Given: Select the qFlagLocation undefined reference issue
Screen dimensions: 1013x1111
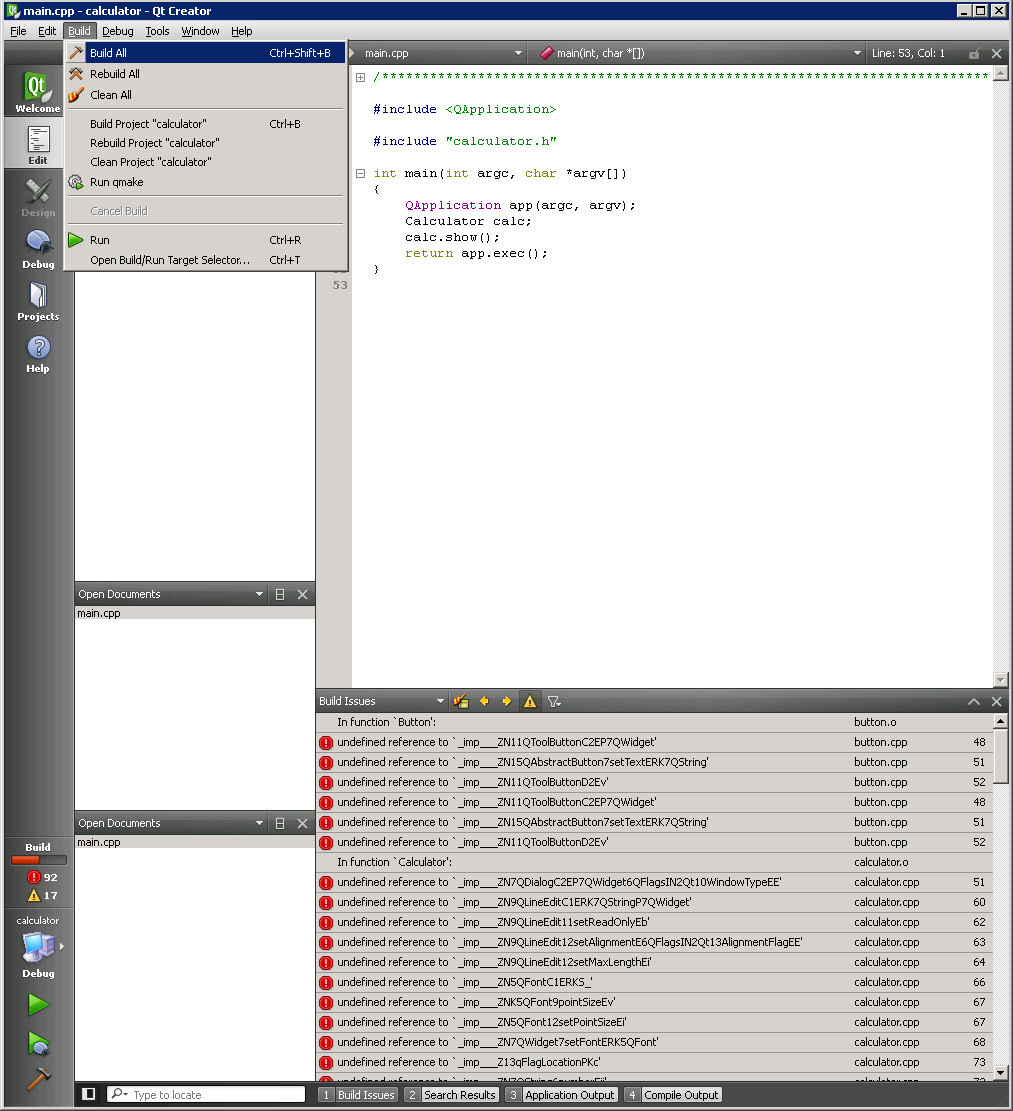Looking at the screenshot, I should point(654,1062).
